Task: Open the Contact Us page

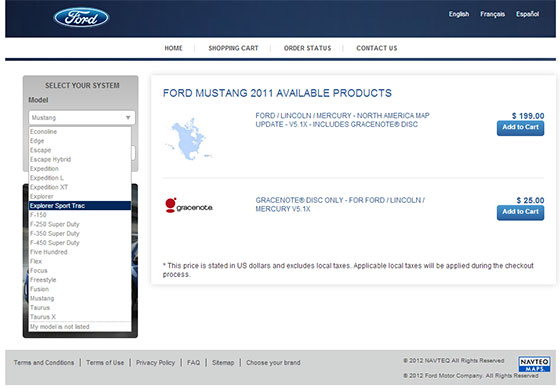Action: point(377,48)
